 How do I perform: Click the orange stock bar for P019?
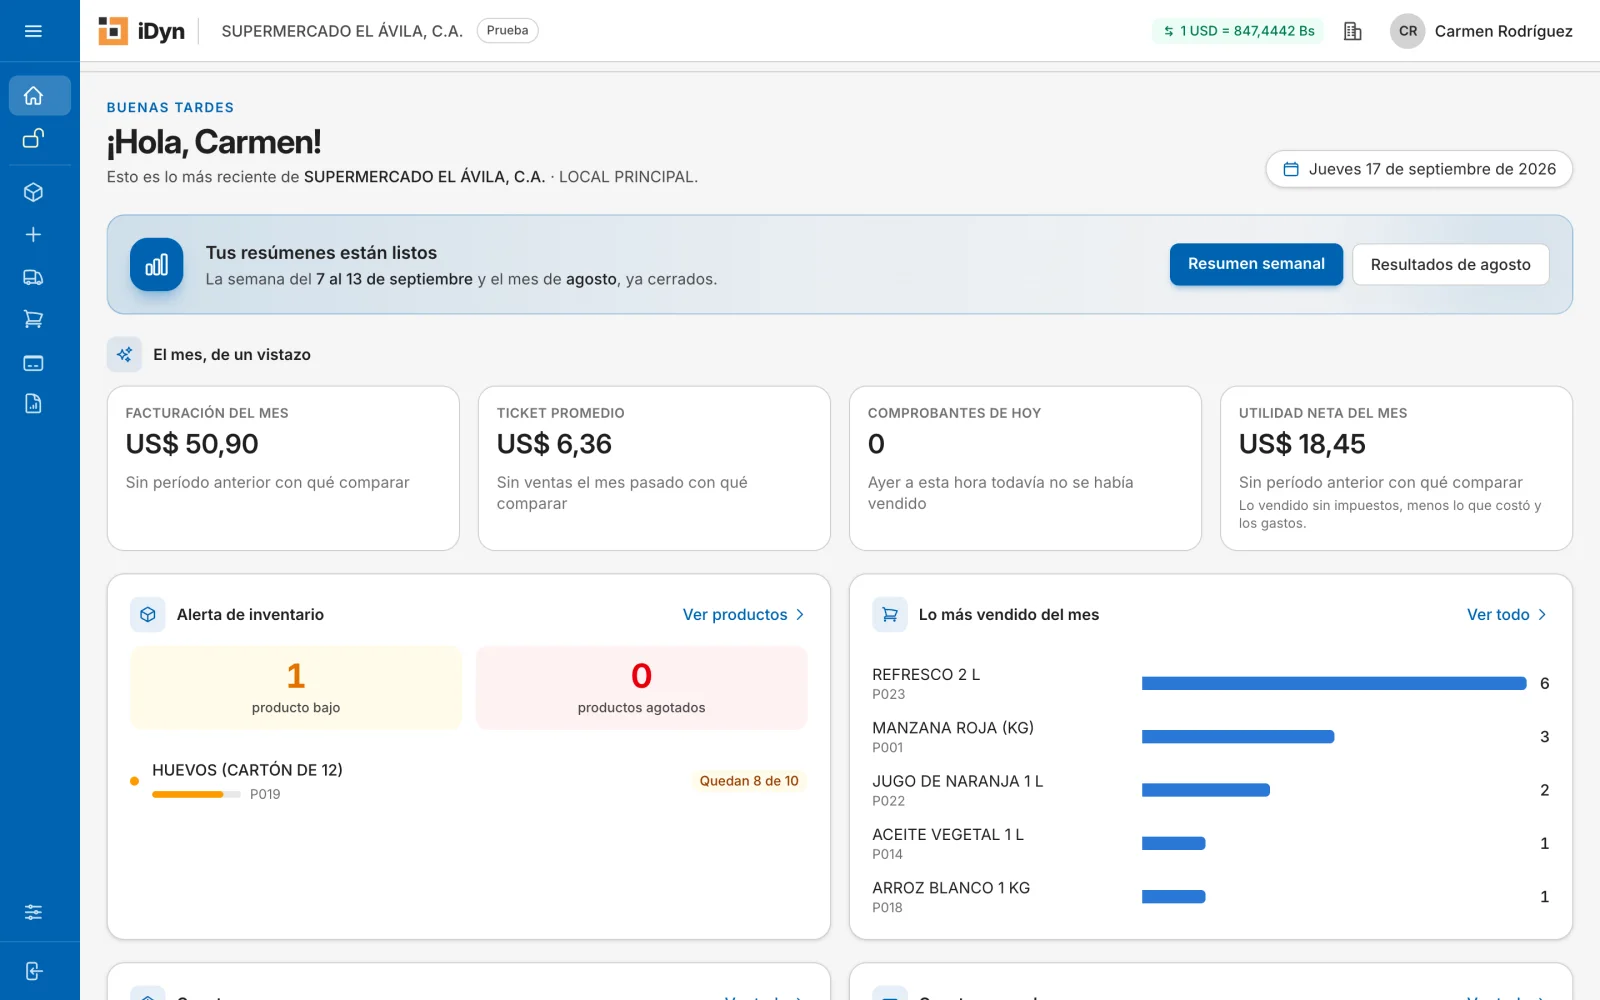click(196, 794)
